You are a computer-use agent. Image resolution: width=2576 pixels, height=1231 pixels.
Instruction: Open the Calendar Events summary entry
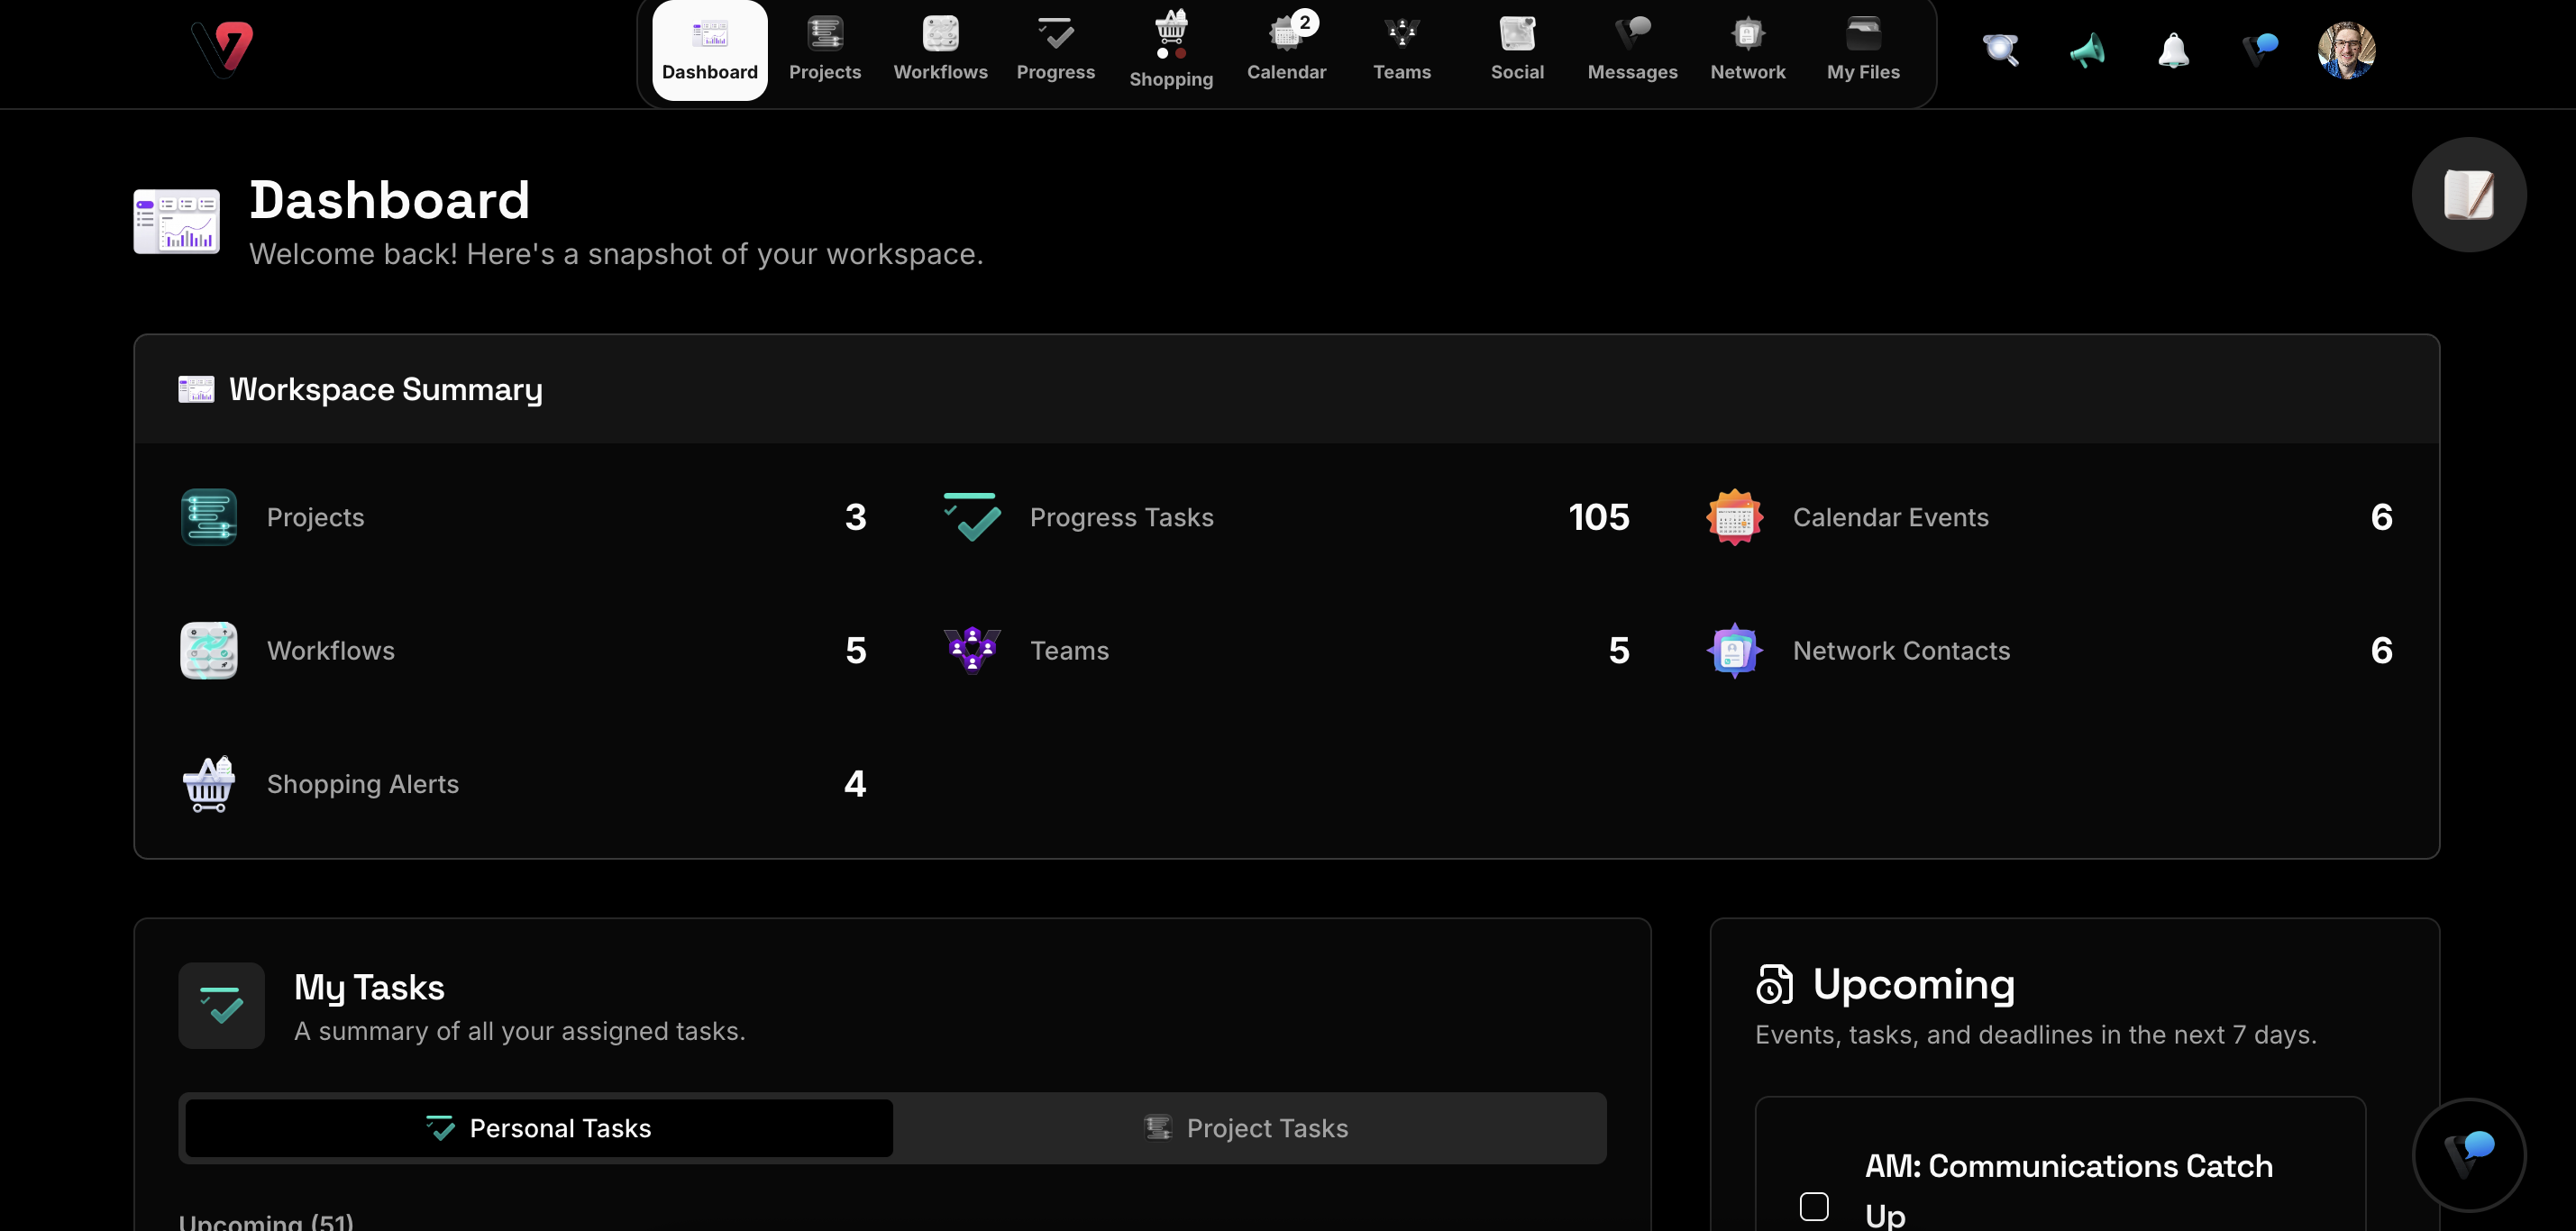[x=2048, y=517]
